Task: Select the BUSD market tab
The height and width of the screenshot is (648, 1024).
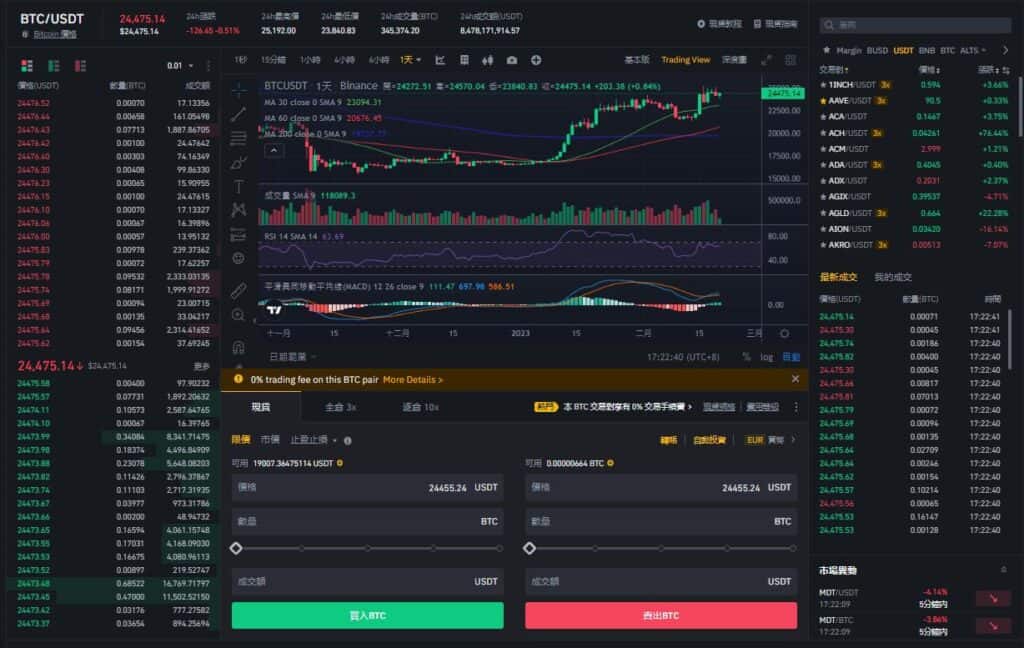Action: point(877,50)
